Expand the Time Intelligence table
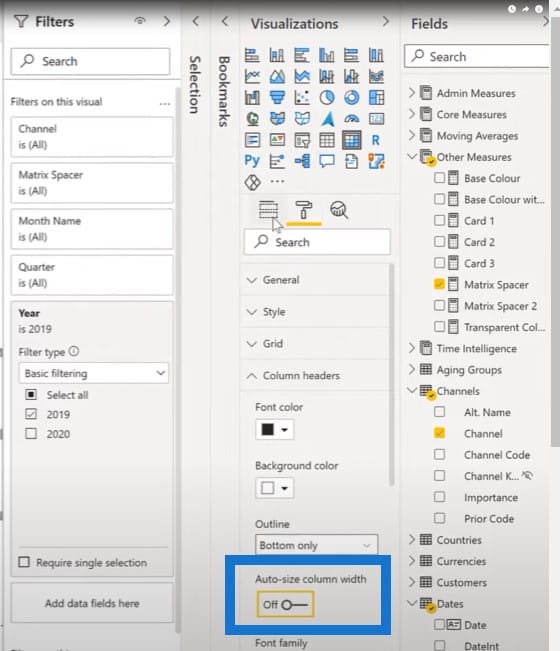 (476, 348)
